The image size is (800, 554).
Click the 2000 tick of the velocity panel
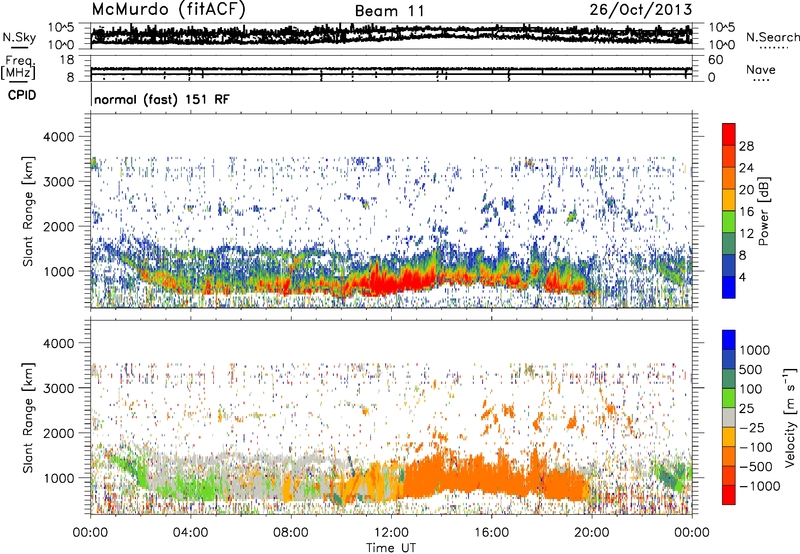pos(58,433)
